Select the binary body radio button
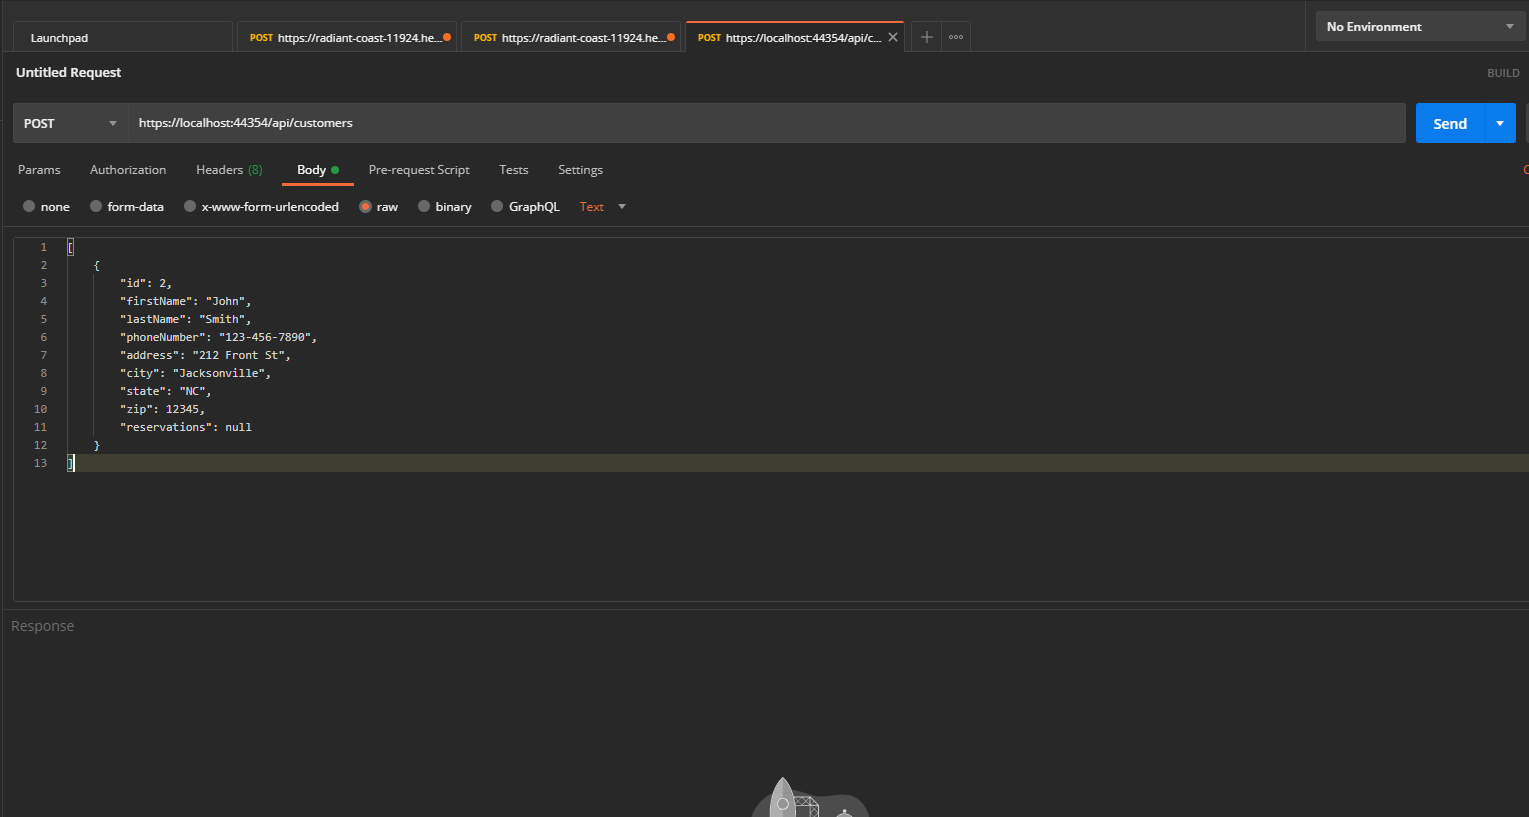Viewport: 1529px width, 817px height. (x=424, y=207)
